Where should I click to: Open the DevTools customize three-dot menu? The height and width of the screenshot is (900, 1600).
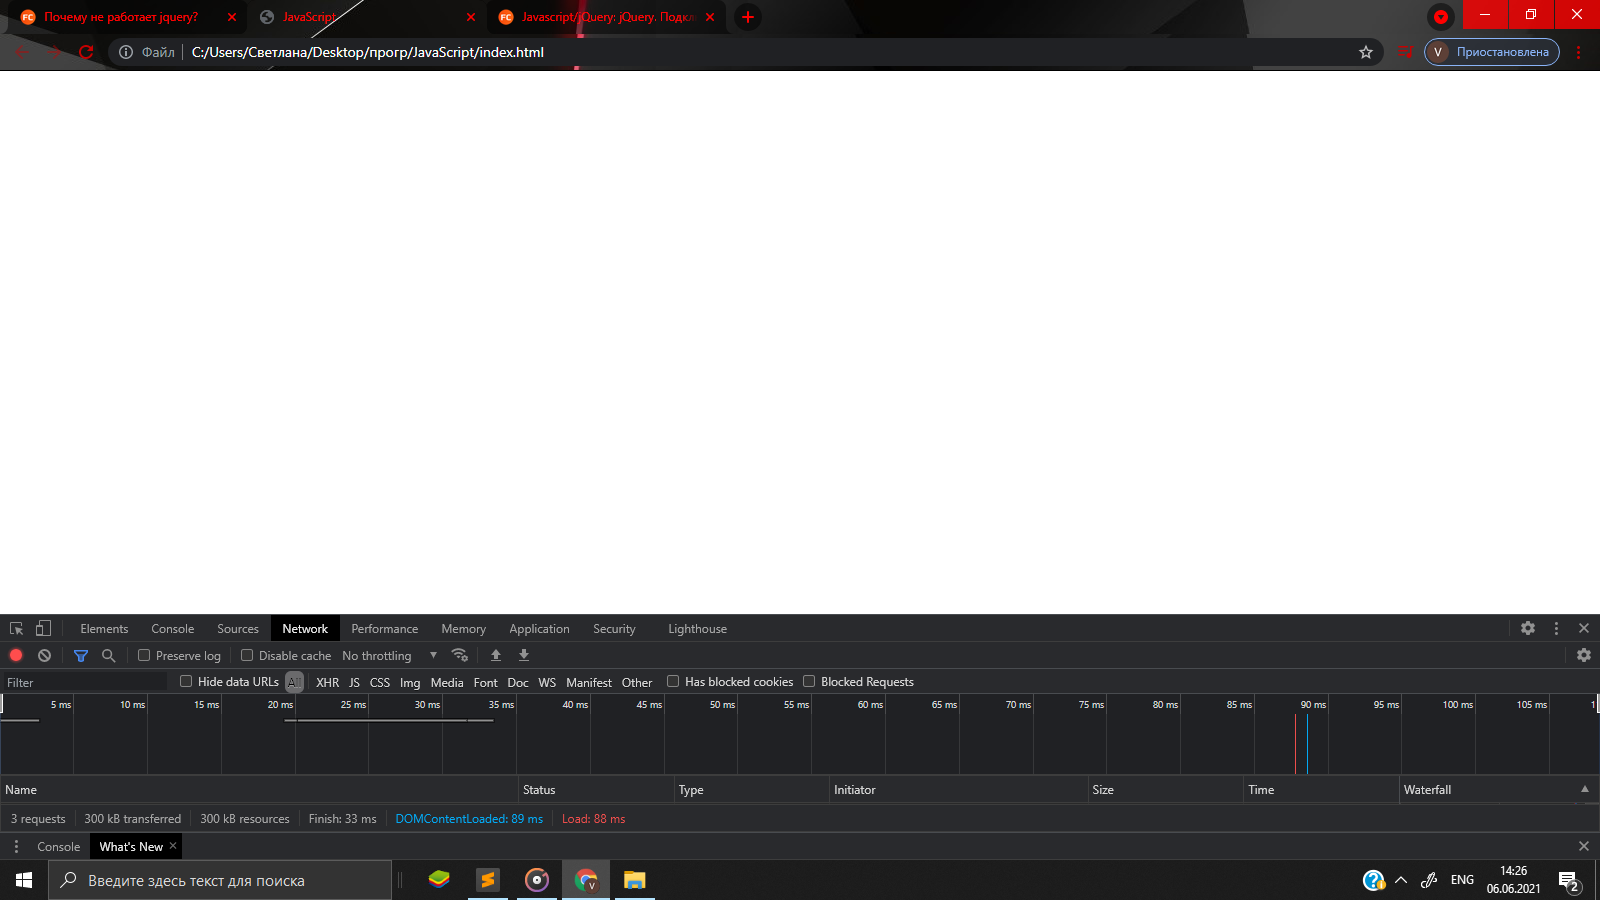1556,629
